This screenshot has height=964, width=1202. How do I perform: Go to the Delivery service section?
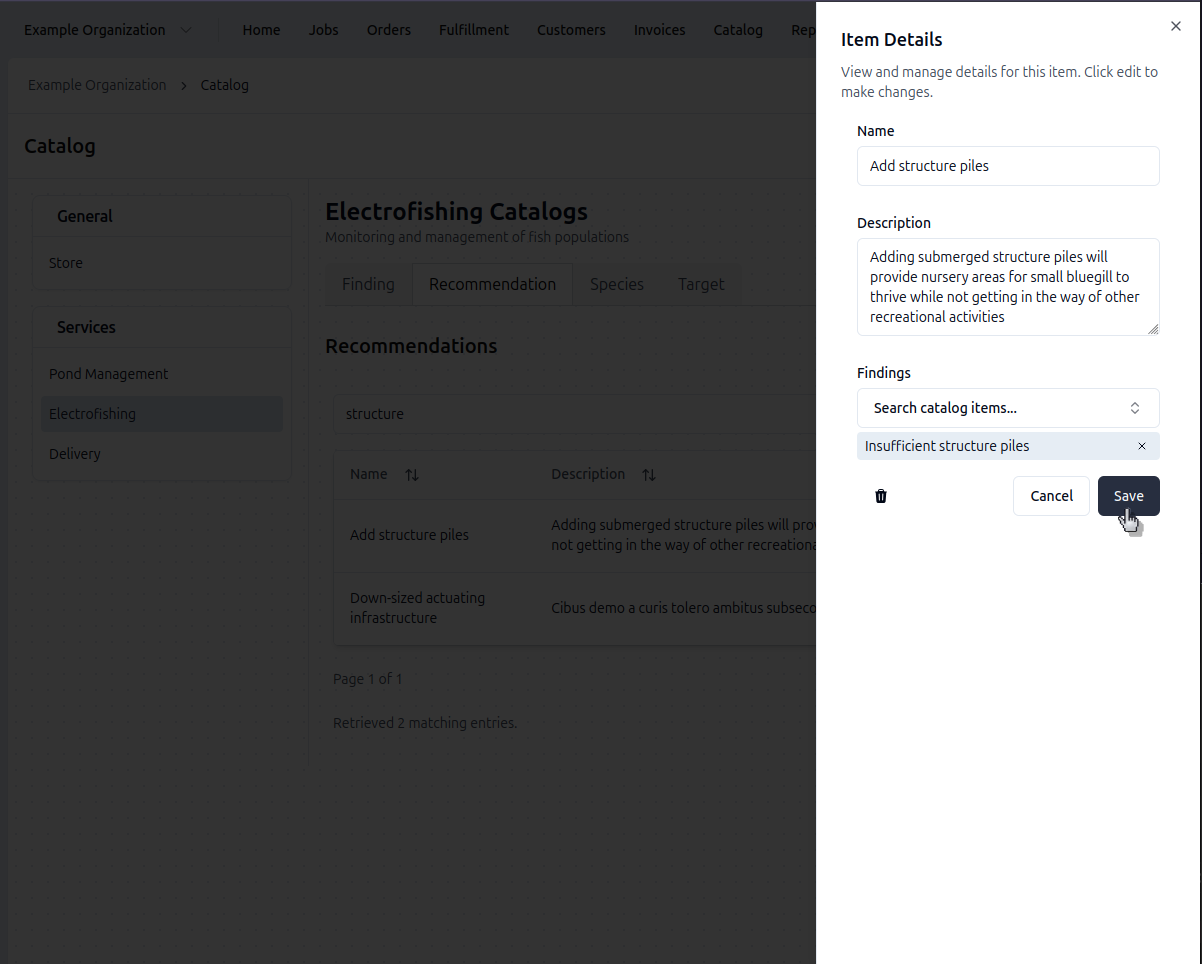(75, 454)
